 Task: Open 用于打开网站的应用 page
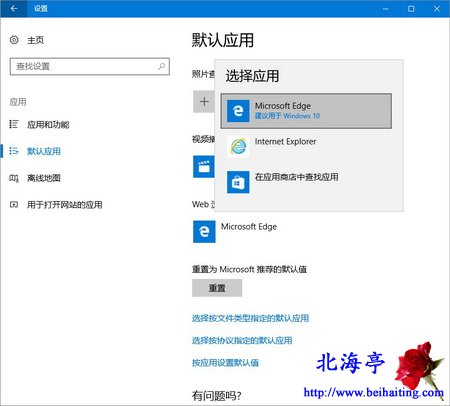pyautogui.click(x=65, y=205)
